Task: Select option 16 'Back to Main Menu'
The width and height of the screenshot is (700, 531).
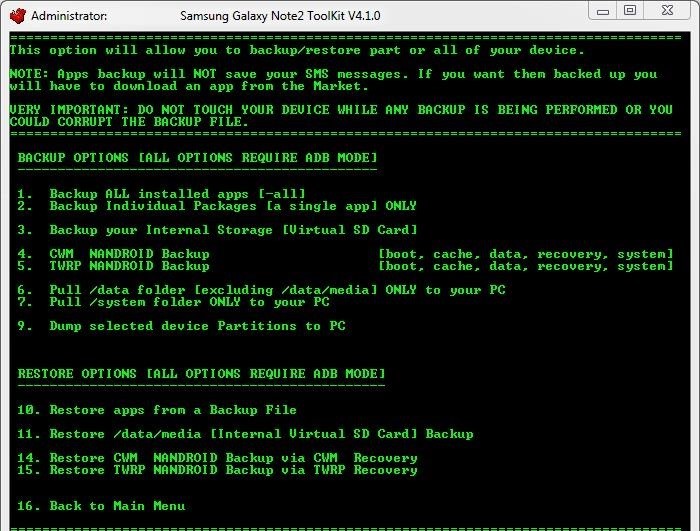Action: click(x=101, y=506)
